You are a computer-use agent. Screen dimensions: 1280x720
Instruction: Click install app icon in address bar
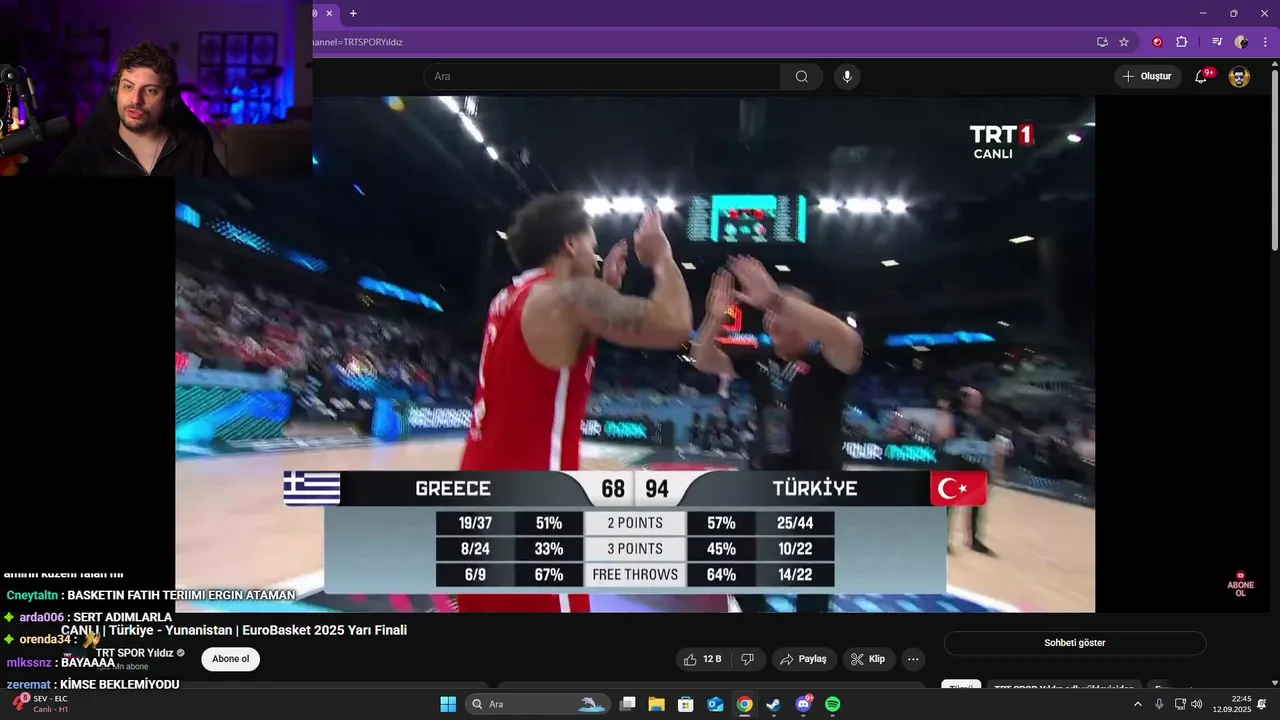[1102, 42]
